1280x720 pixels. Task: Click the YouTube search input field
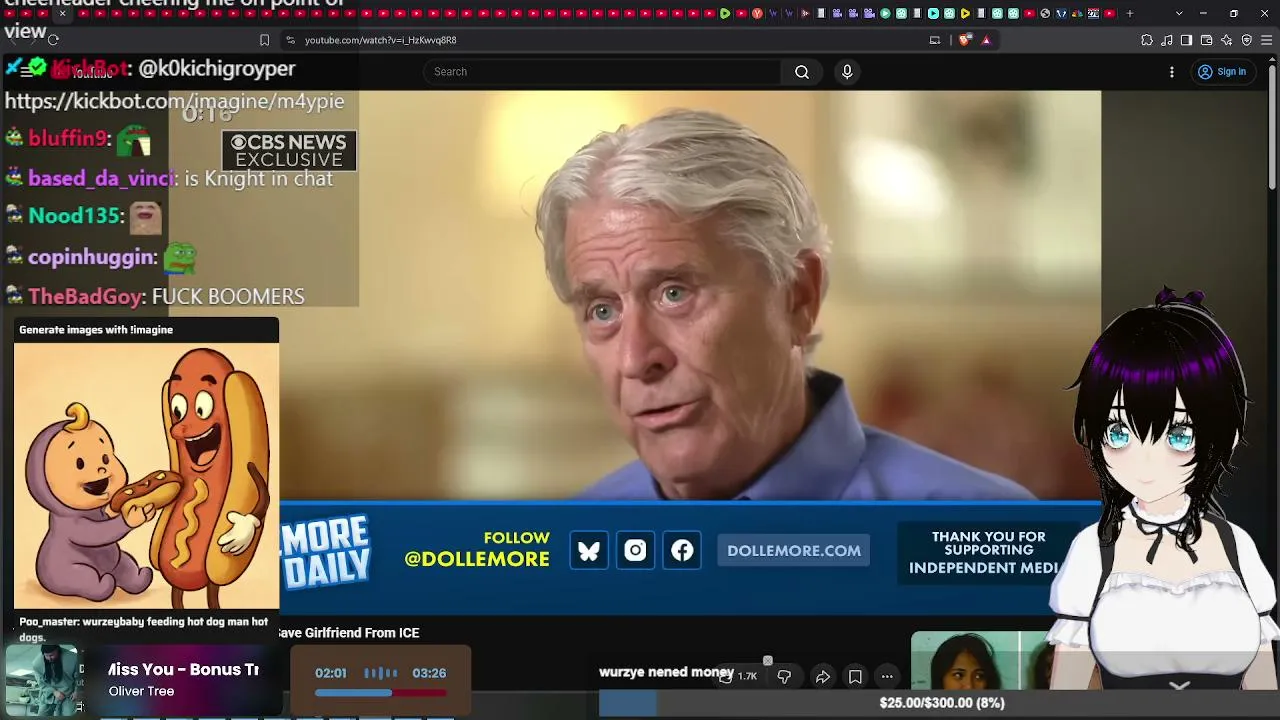point(602,72)
